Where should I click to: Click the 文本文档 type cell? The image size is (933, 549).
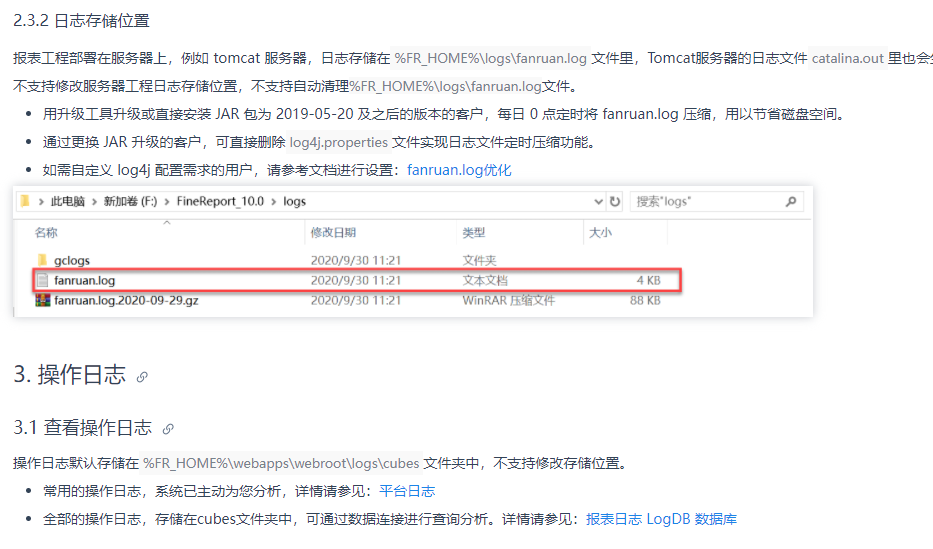pyautogui.click(x=485, y=281)
